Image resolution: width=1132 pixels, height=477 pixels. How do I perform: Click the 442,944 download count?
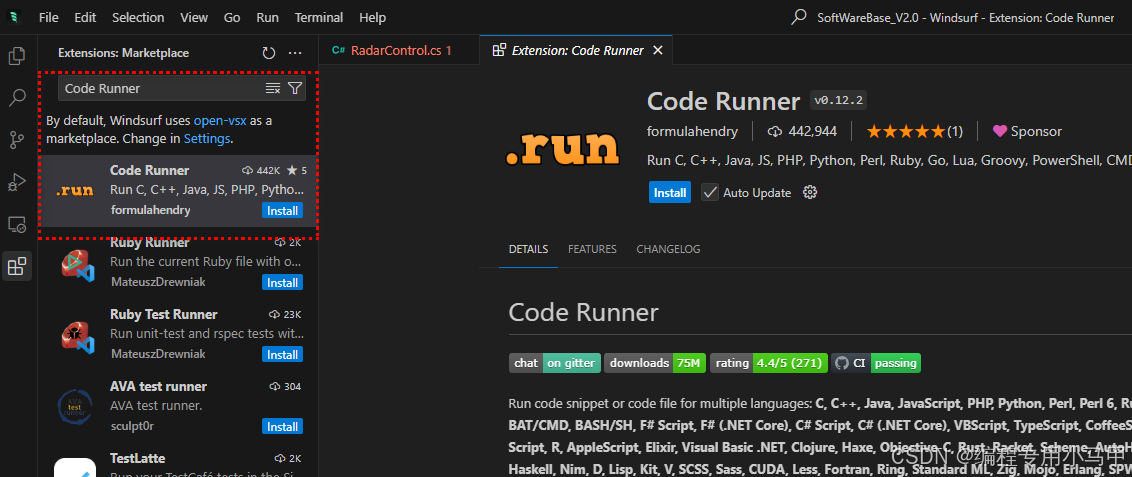(x=802, y=131)
